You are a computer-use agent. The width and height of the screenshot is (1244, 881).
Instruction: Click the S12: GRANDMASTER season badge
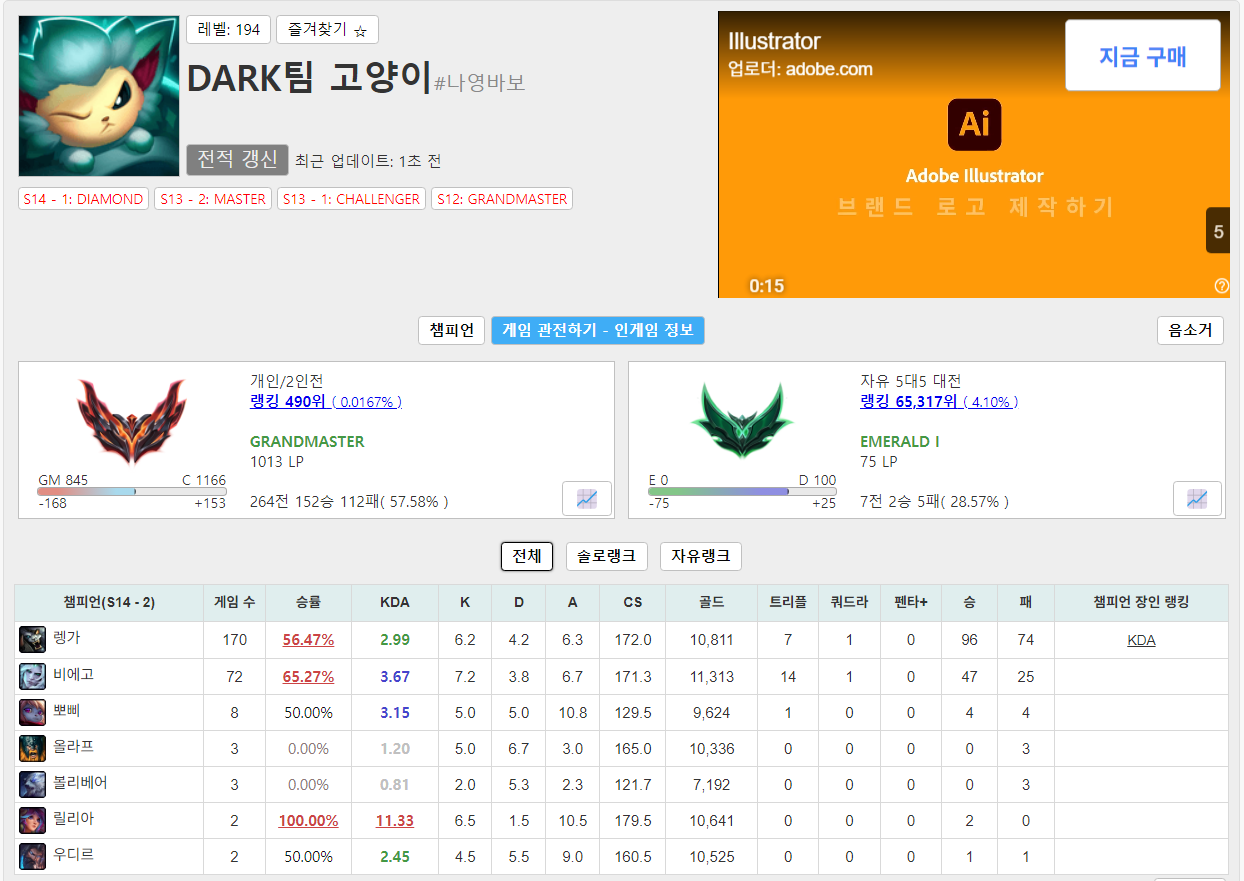pyautogui.click(x=502, y=199)
